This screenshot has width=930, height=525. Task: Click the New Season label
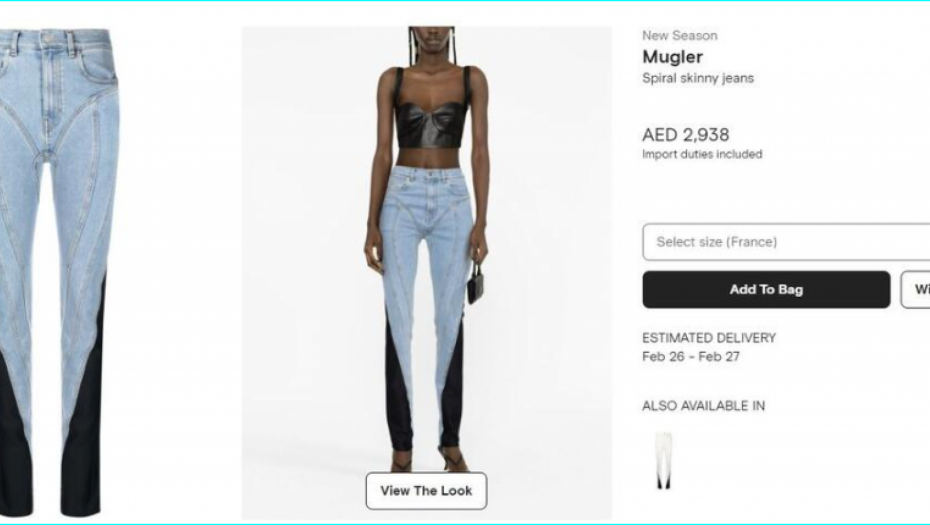680,36
